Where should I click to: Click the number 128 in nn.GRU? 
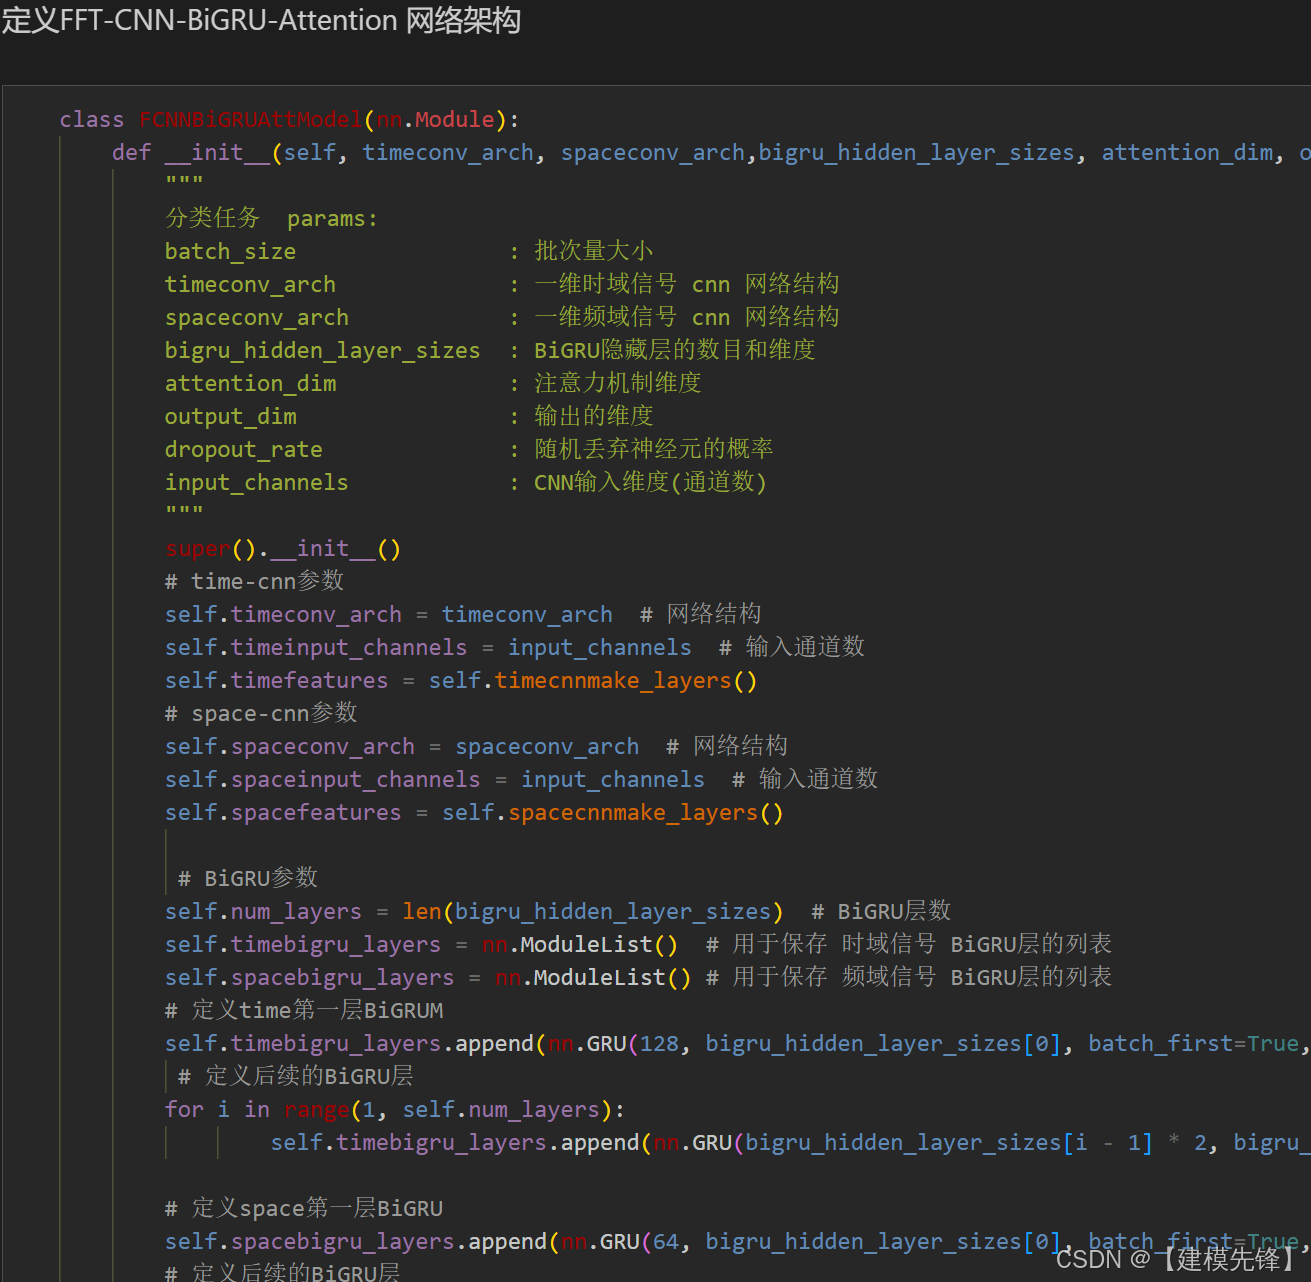tap(659, 1044)
